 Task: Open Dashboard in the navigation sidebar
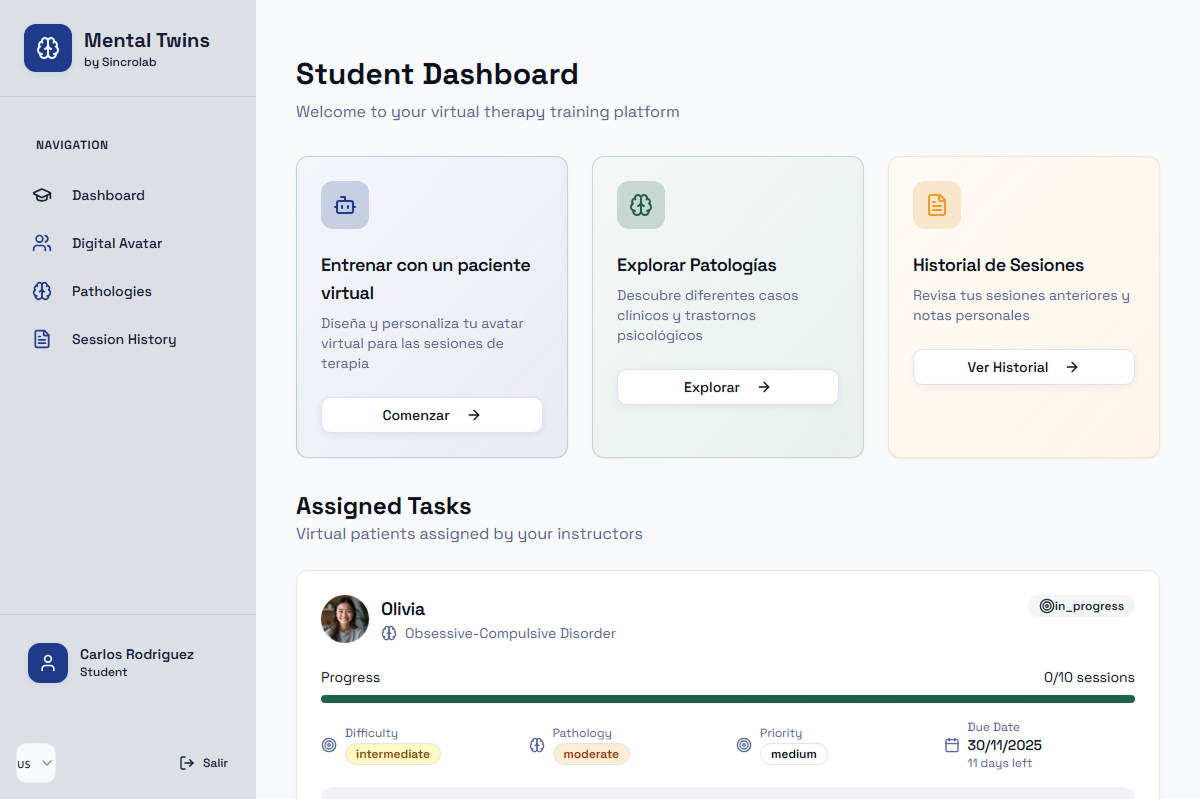point(108,195)
